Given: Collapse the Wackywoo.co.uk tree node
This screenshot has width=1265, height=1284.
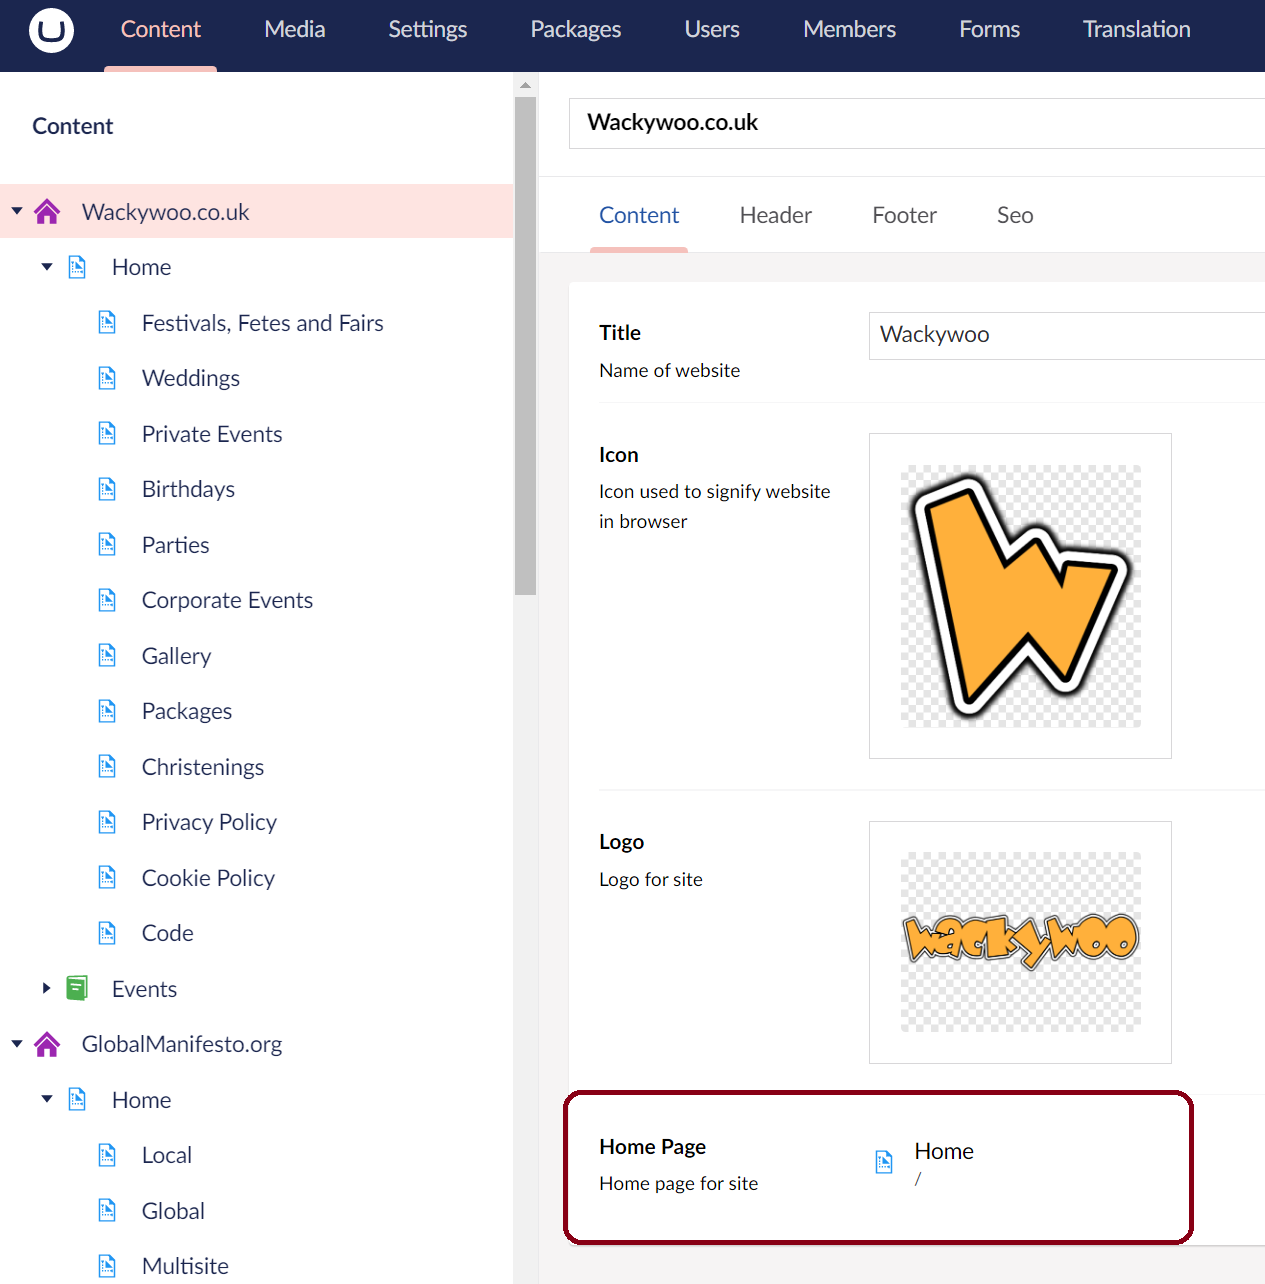Looking at the screenshot, I should [x=17, y=211].
